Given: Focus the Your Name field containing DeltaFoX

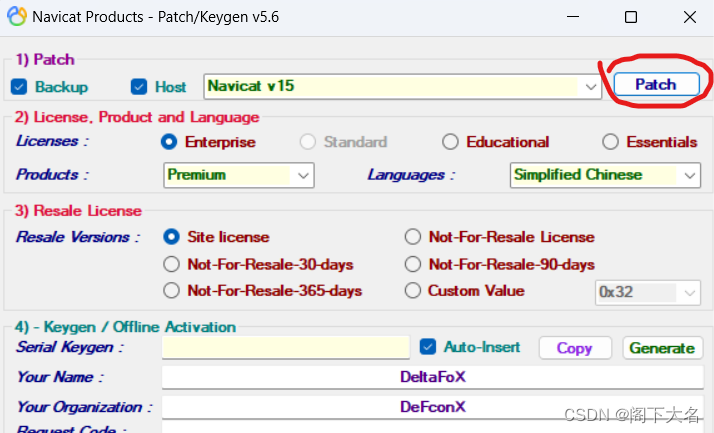Looking at the screenshot, I should [433, 377].
